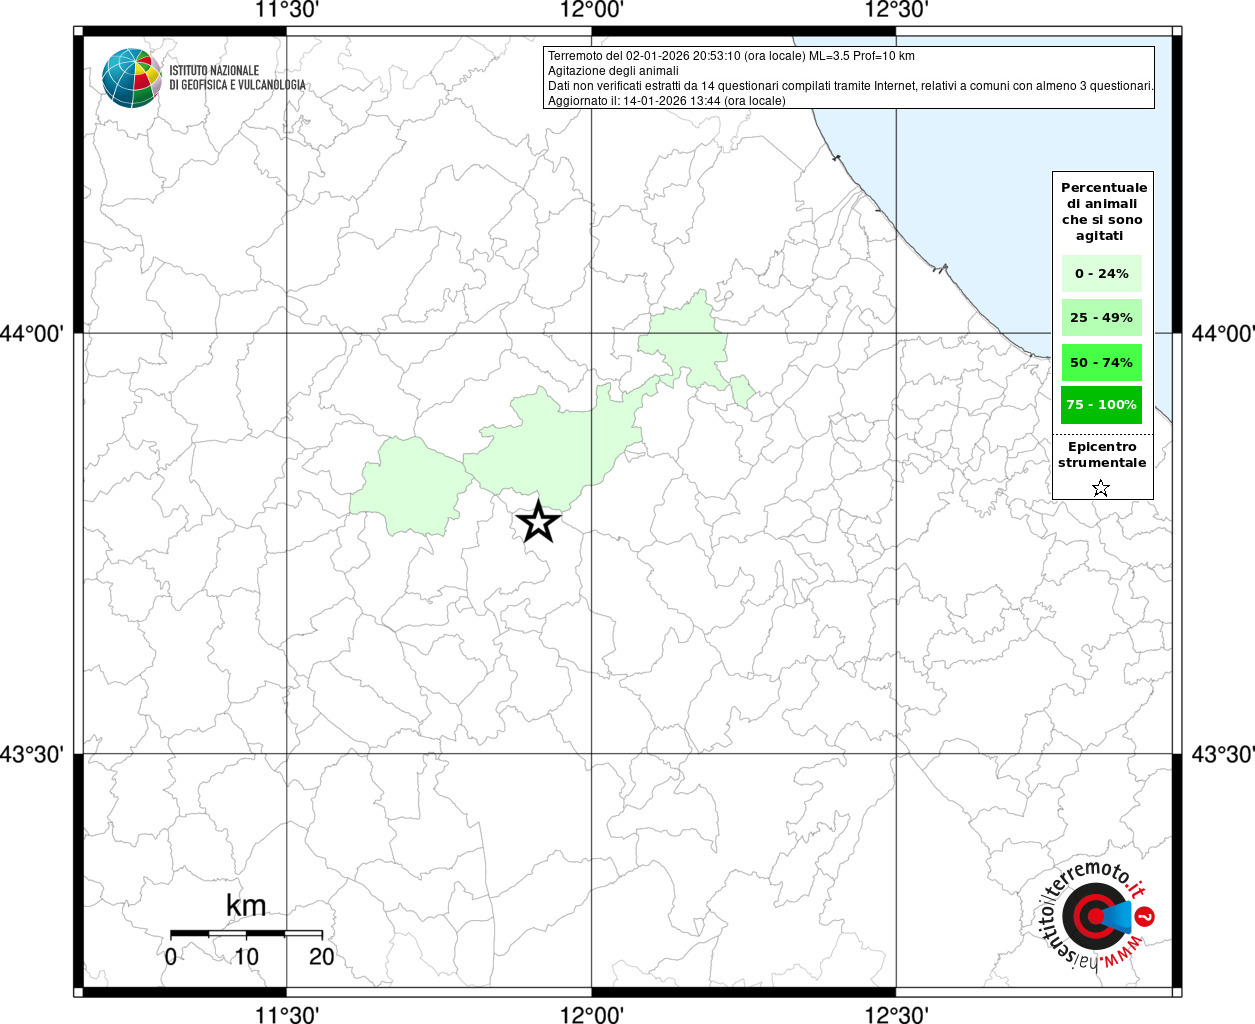Click the 'Terremoto del 02-01-2026' headline line
The height and width of the screenshot is (1024, 1255).
[x=731, y=56]
